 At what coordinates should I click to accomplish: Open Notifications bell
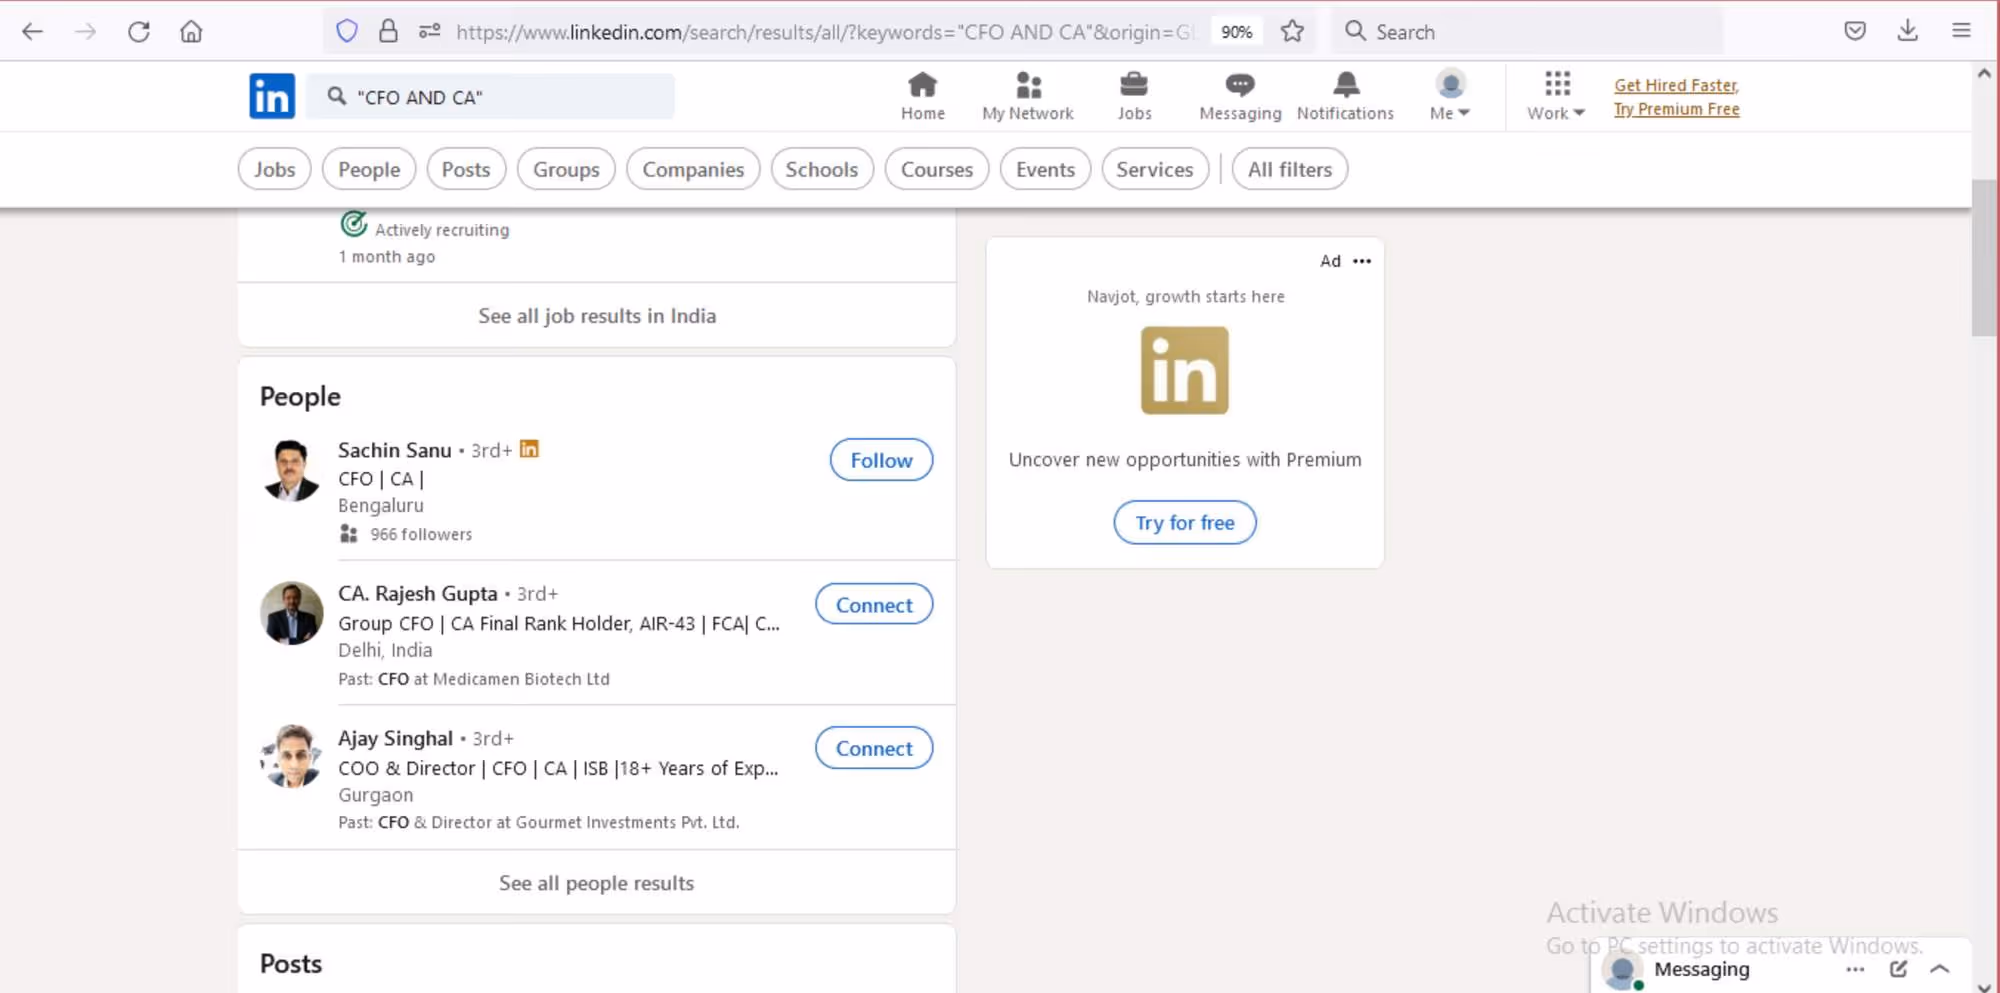coord(1345,97)
